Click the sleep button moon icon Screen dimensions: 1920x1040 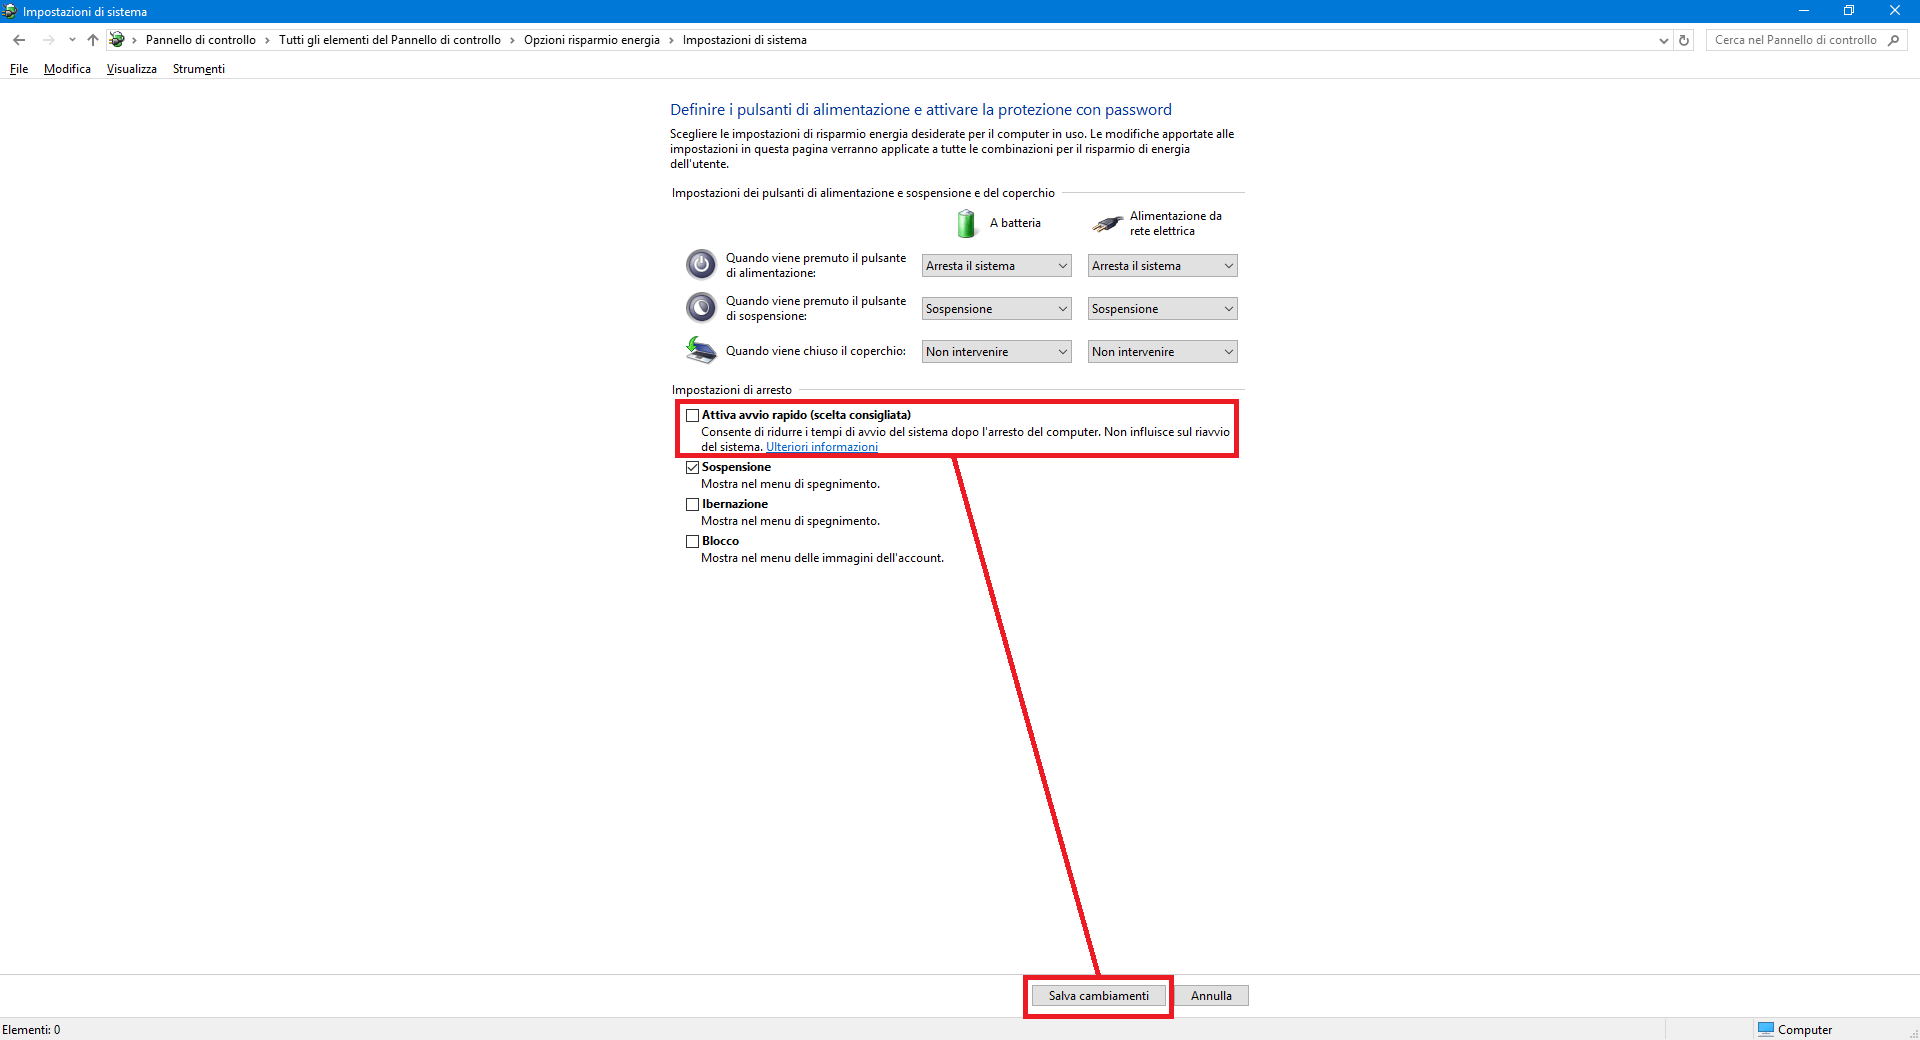click(x=701, y=308)
